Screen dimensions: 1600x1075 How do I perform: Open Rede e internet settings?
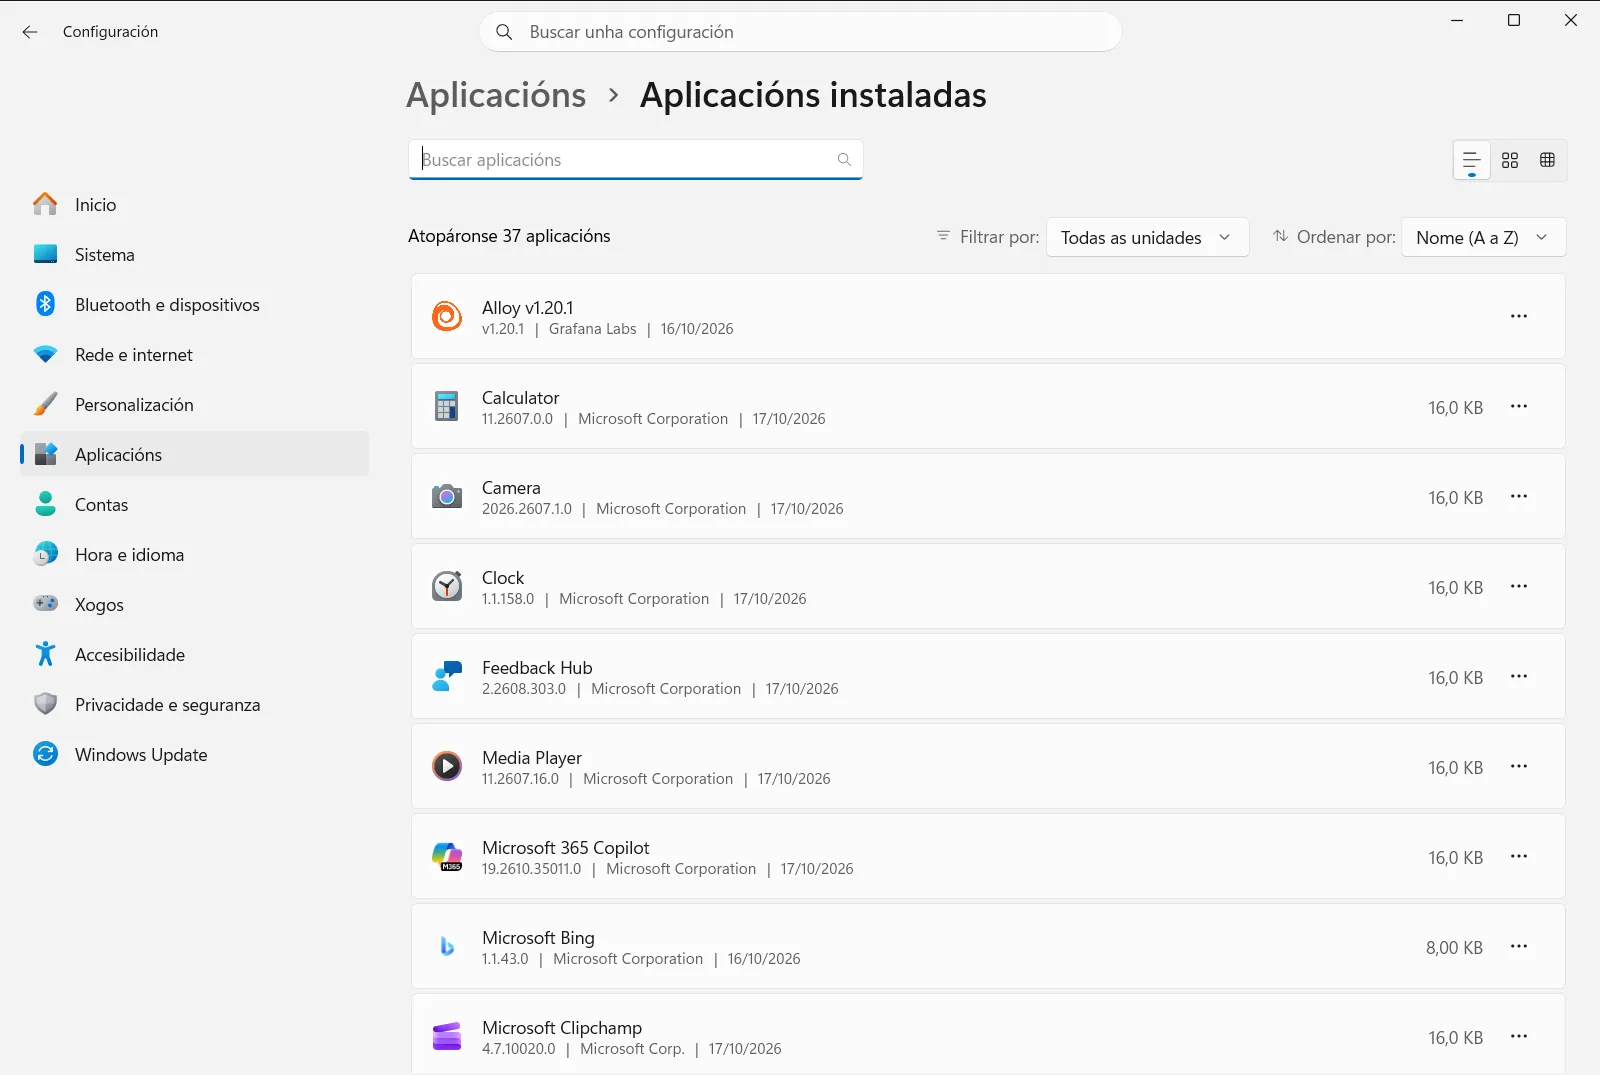coord(195,354)
